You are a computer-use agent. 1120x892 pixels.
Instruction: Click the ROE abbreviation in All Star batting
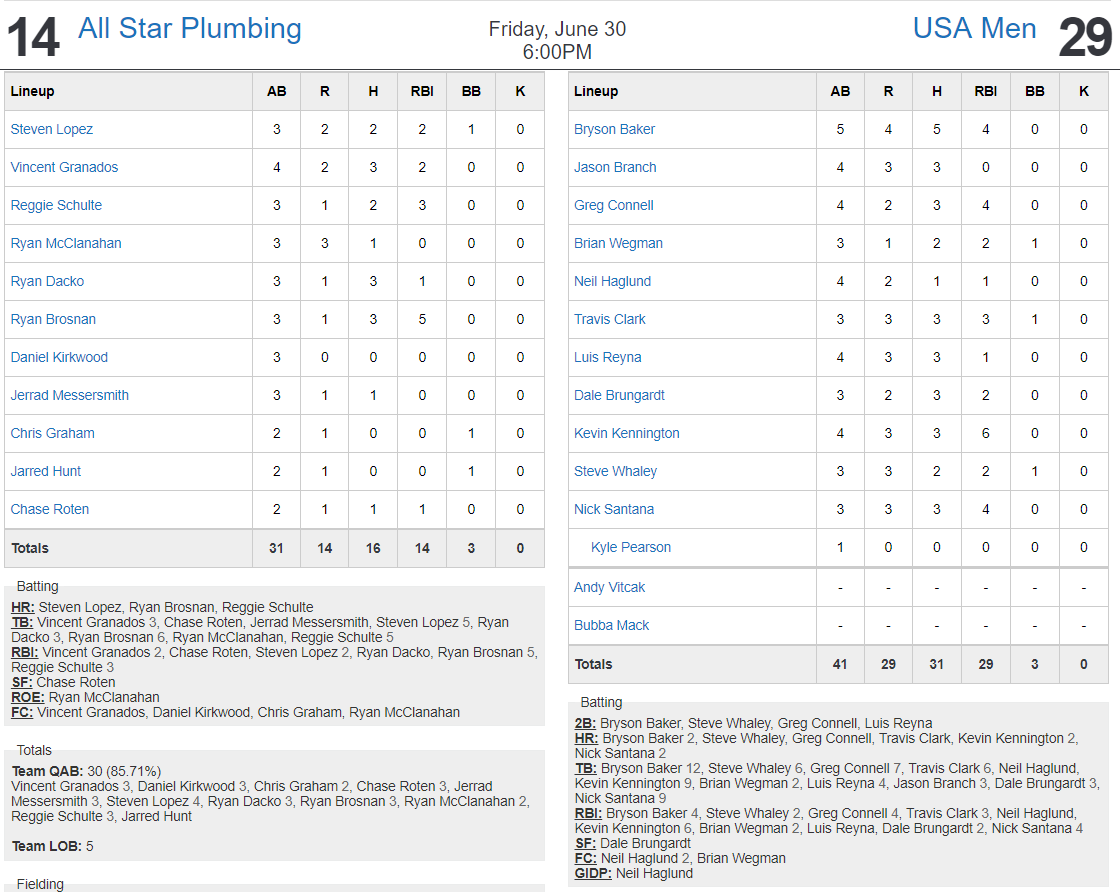28,697
